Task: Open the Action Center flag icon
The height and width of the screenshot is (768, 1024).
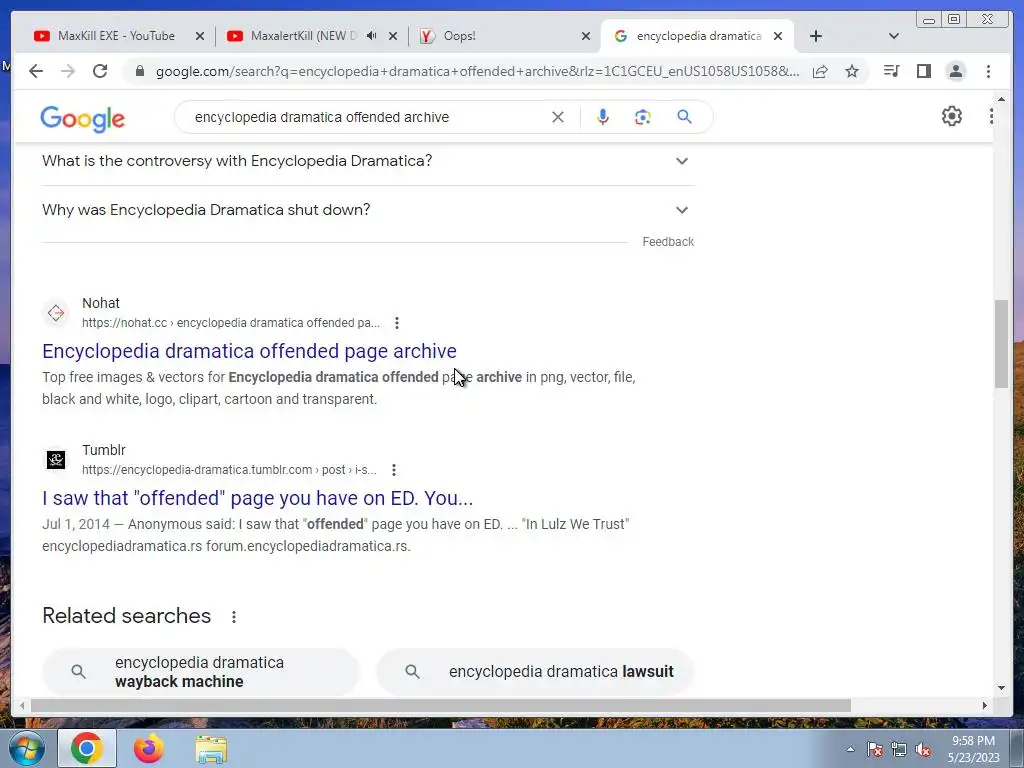Action: (875, 750)
